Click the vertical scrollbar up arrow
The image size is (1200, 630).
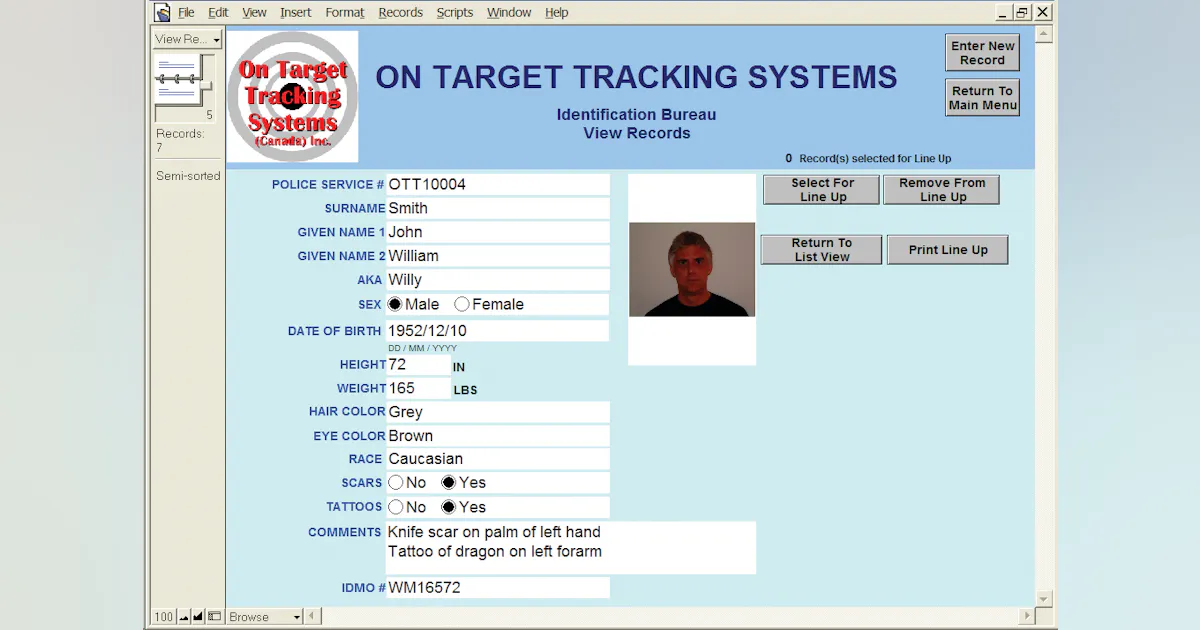1044,34
